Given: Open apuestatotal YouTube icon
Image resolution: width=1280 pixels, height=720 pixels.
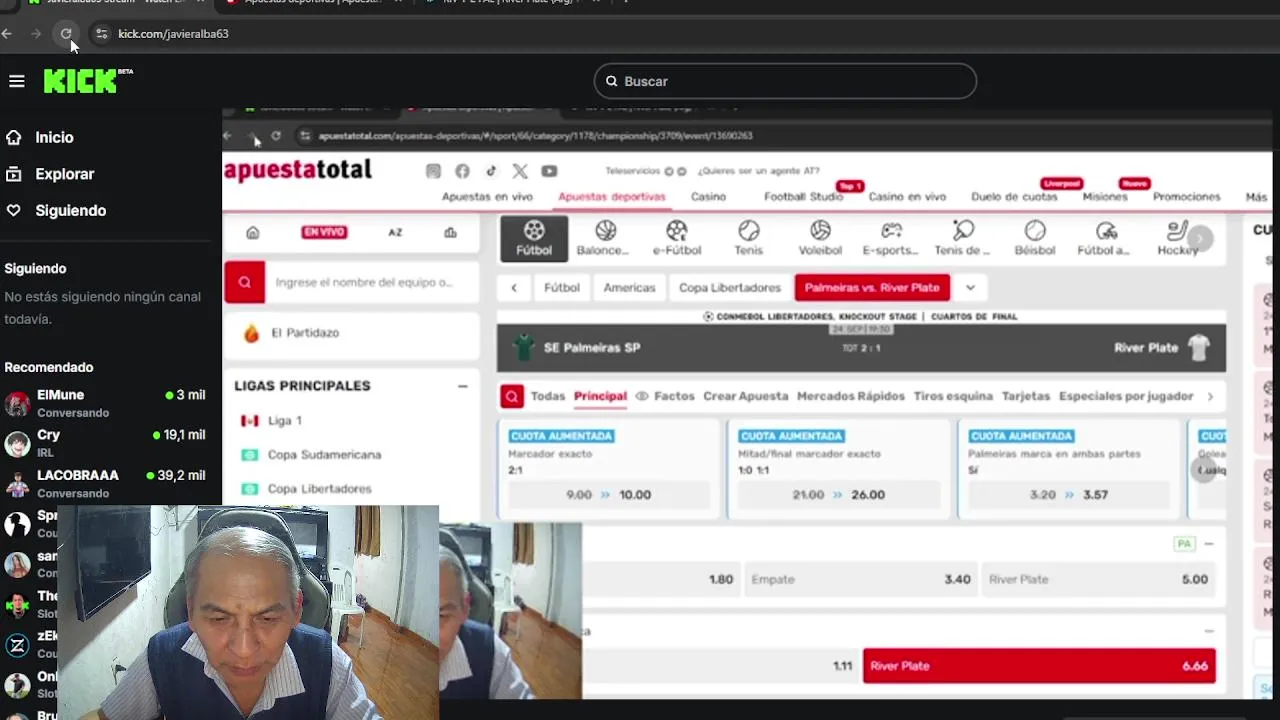Looking at the screenshot, I should pos(549,171).
